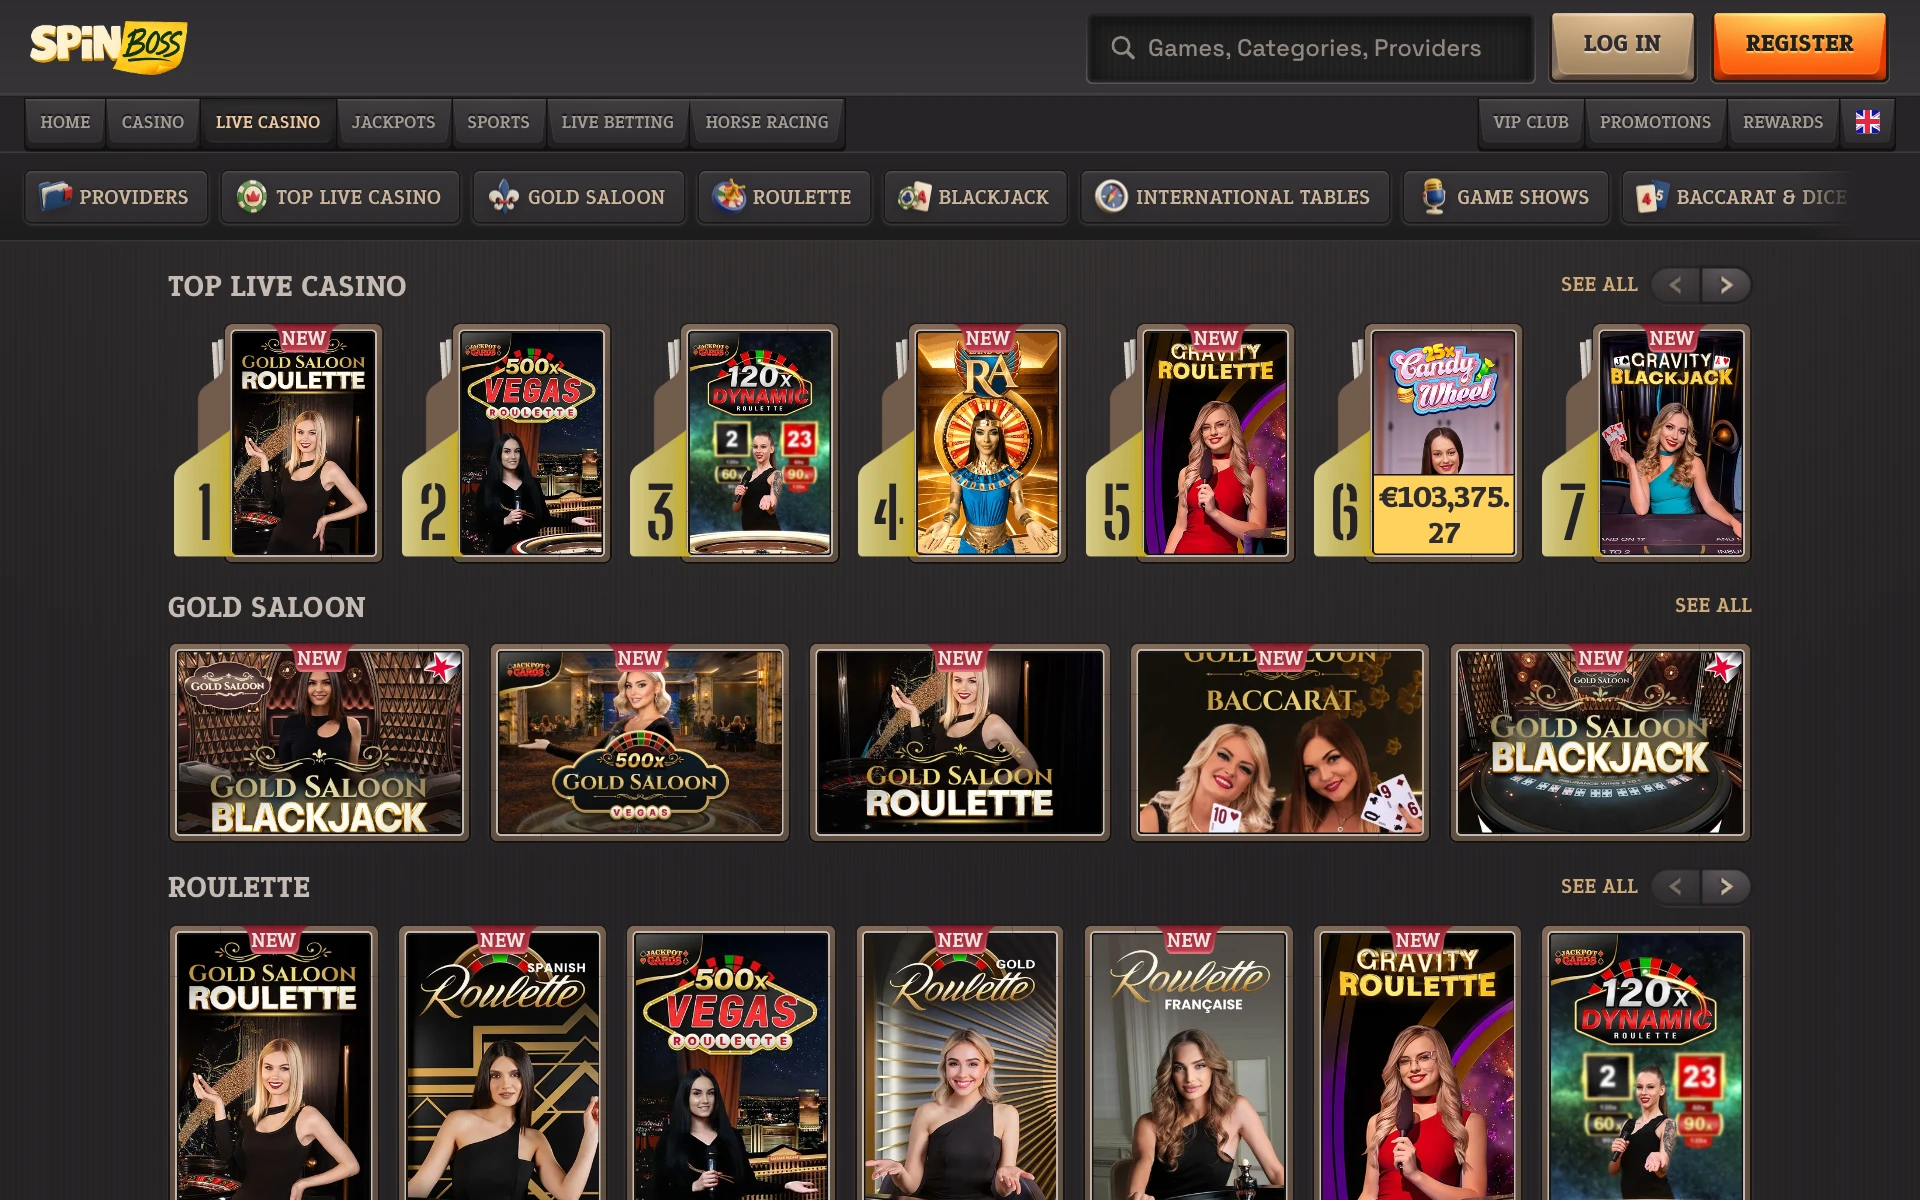This screenshot has height=1200, width=1920.
Task: Open the Casino tab
Action: (153, 122)
